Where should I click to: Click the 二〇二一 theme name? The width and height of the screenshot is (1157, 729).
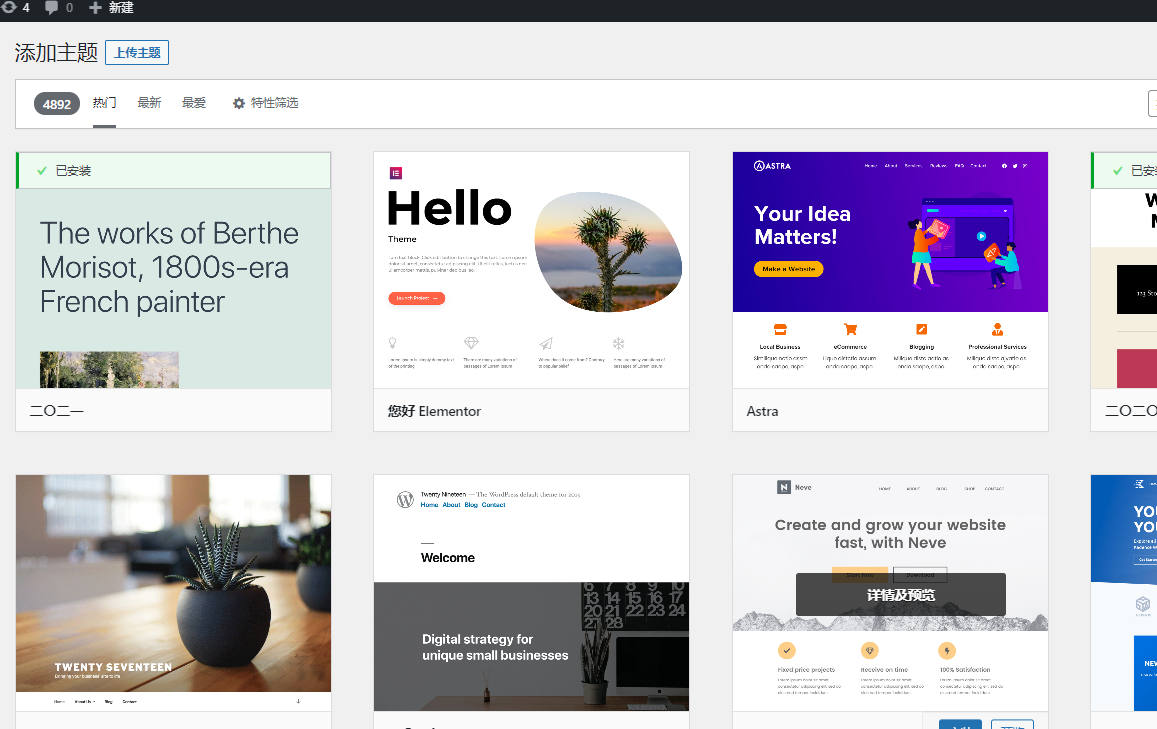tap(57, 411)
